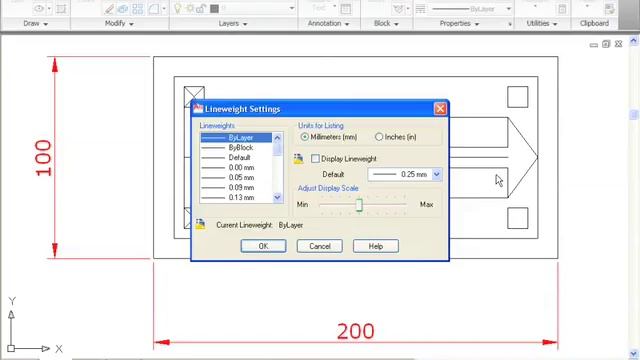Image resolution: width=640 pixels, height=360 pixels.
Task: Click the Help button in dialog
Action: coord(376,246)
